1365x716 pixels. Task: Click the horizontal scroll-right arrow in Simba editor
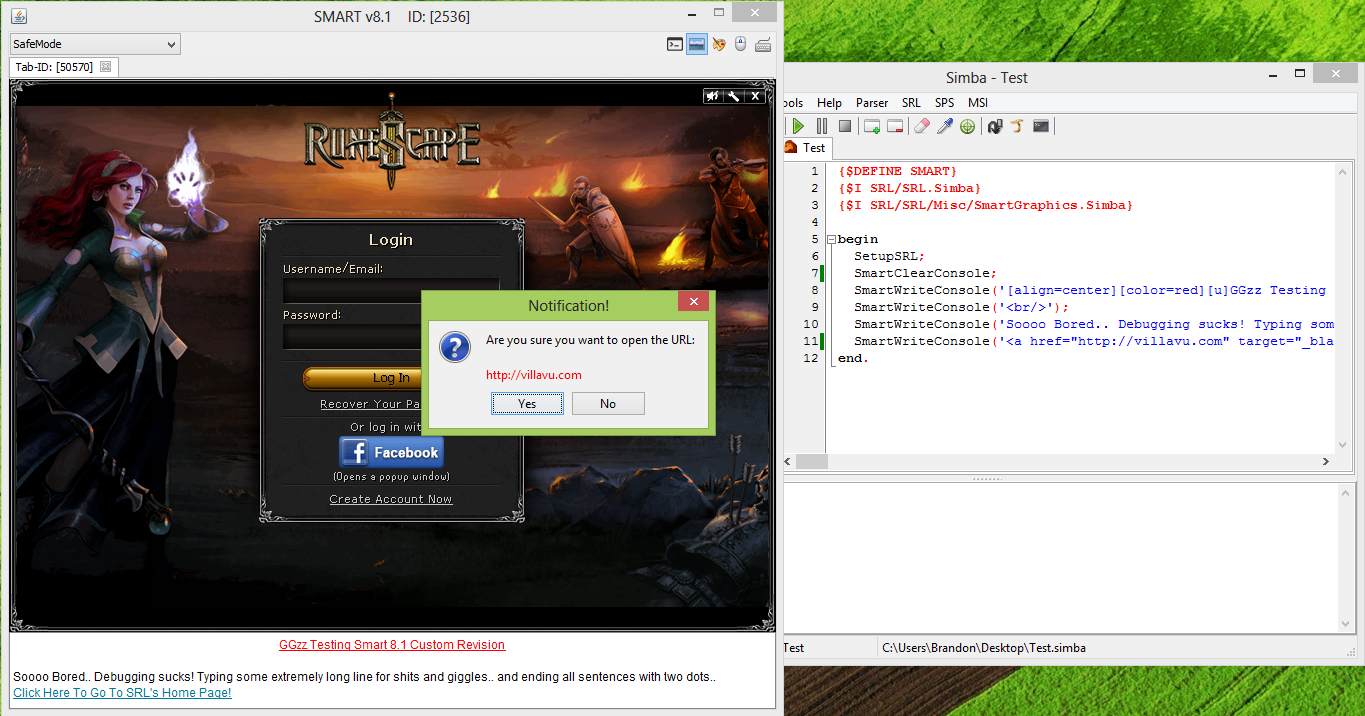1326,461
